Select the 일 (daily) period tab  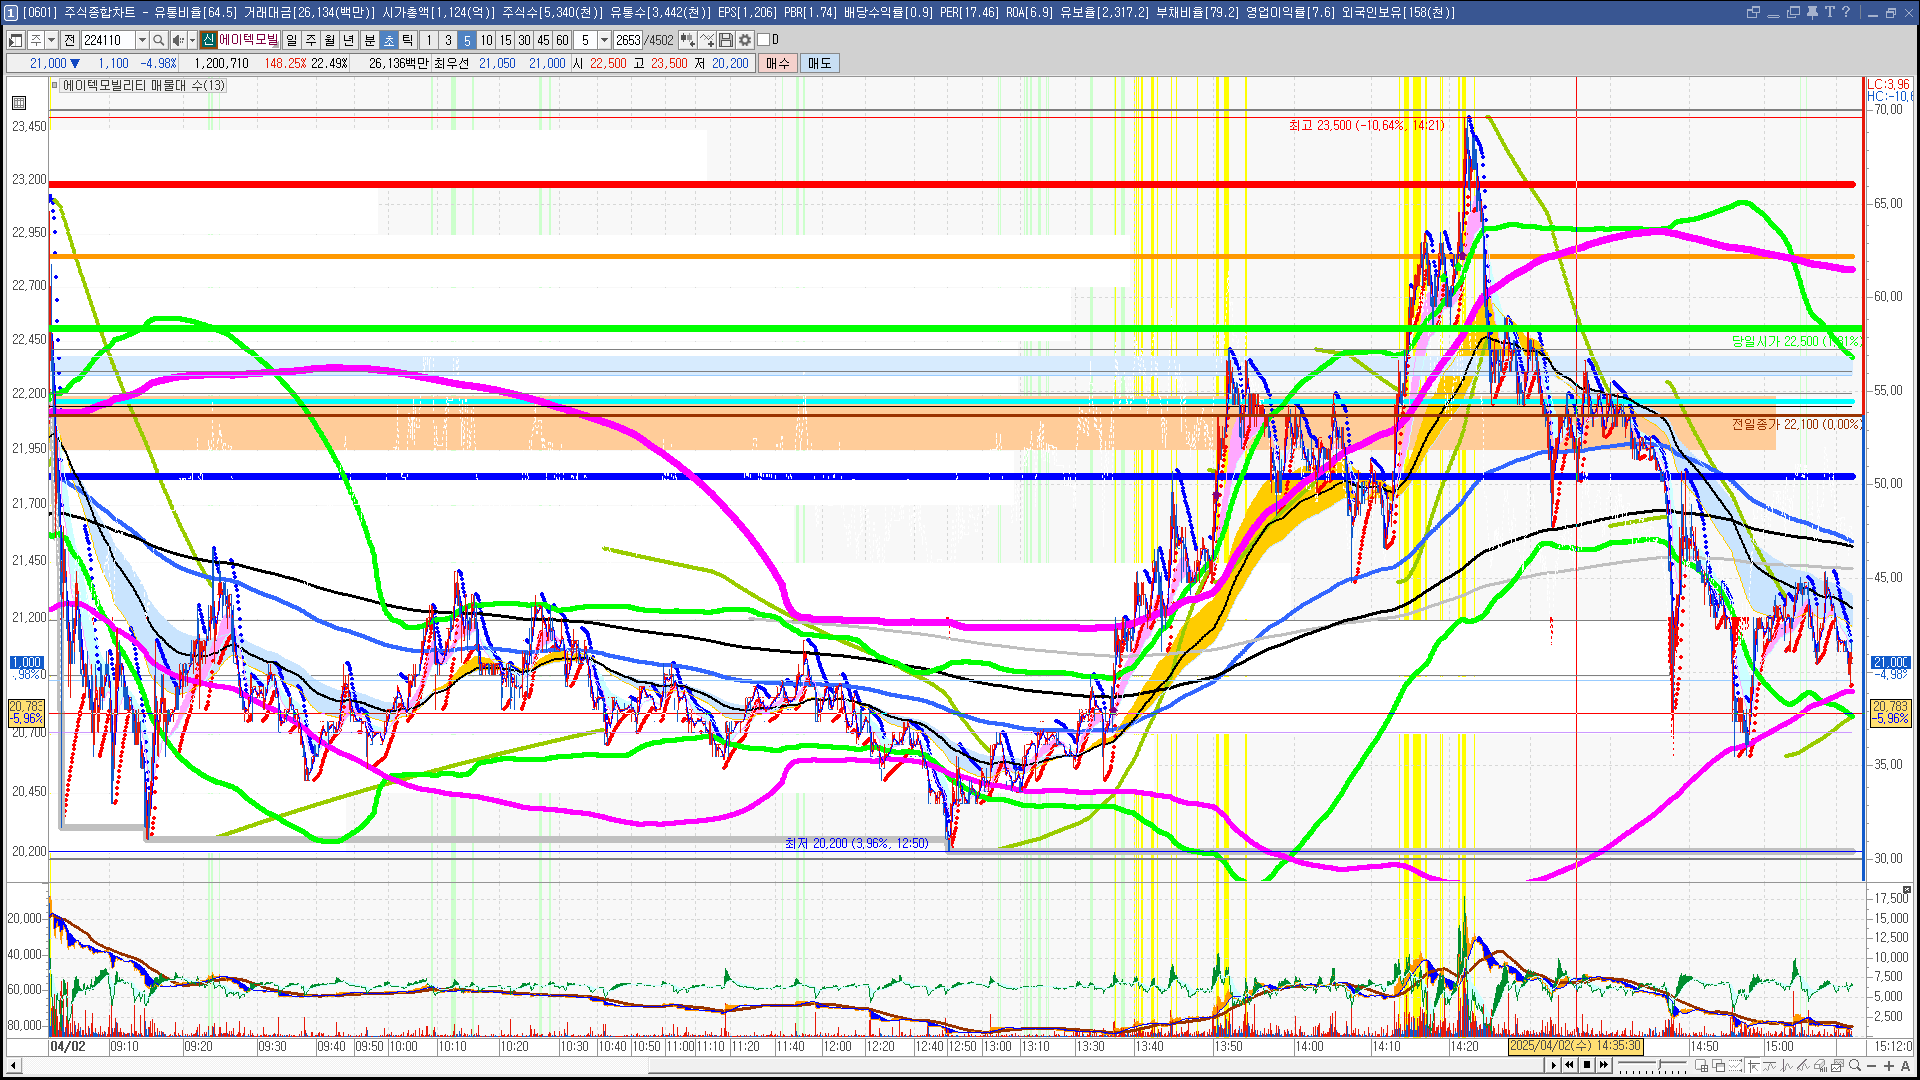coord(291,40)
